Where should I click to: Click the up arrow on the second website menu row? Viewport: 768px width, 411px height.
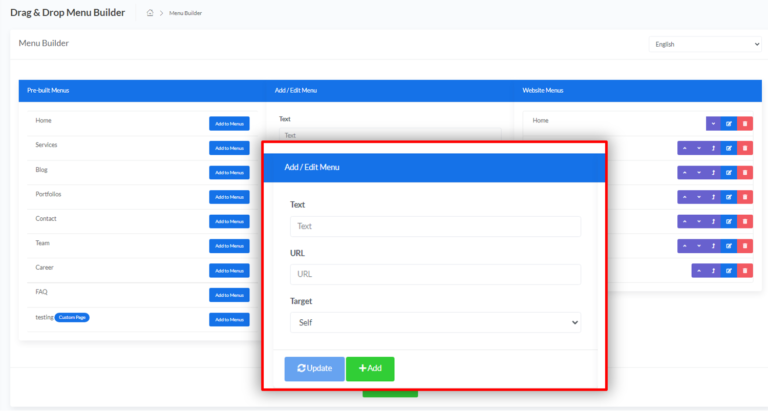685,148
